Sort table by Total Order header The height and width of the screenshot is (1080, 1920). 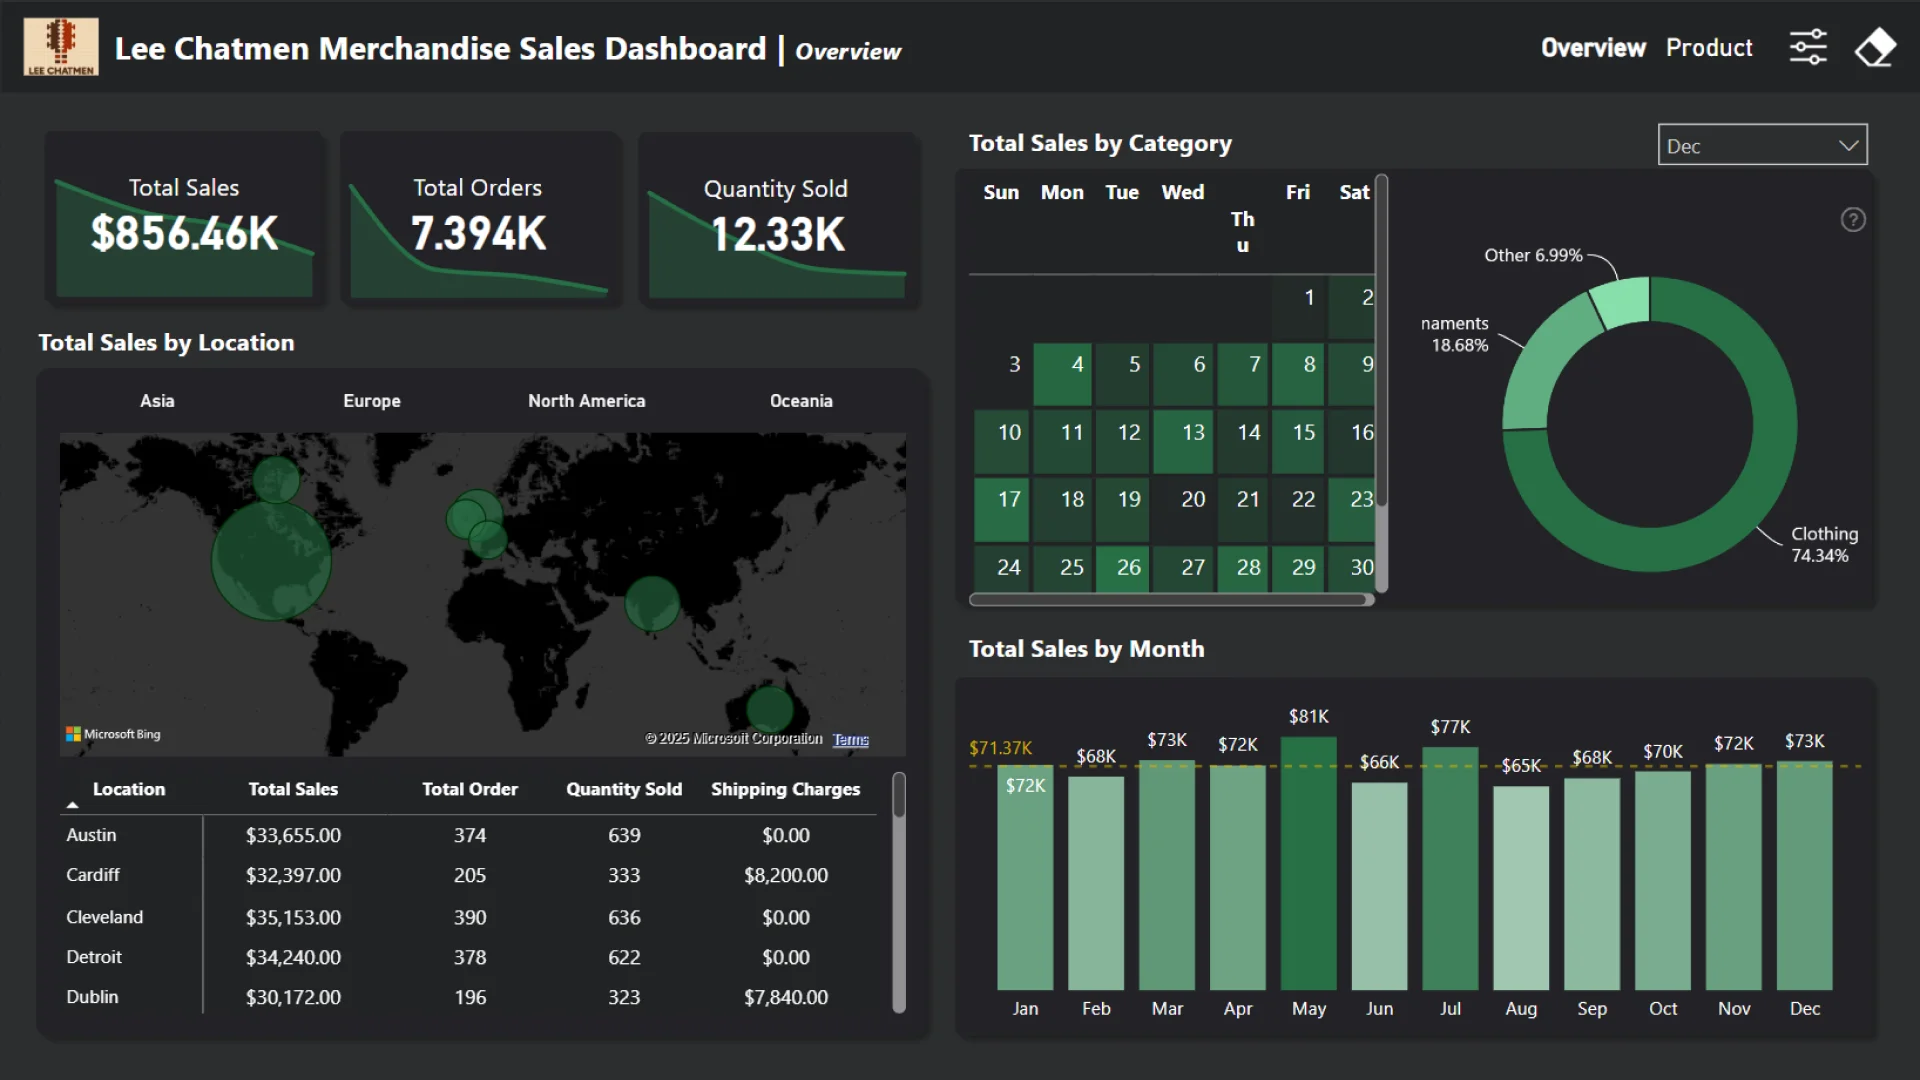(470, 789)
